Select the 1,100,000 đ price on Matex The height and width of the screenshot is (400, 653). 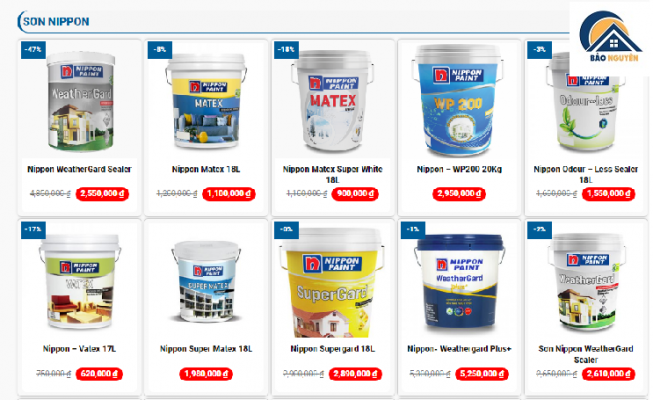coord(229,194)
